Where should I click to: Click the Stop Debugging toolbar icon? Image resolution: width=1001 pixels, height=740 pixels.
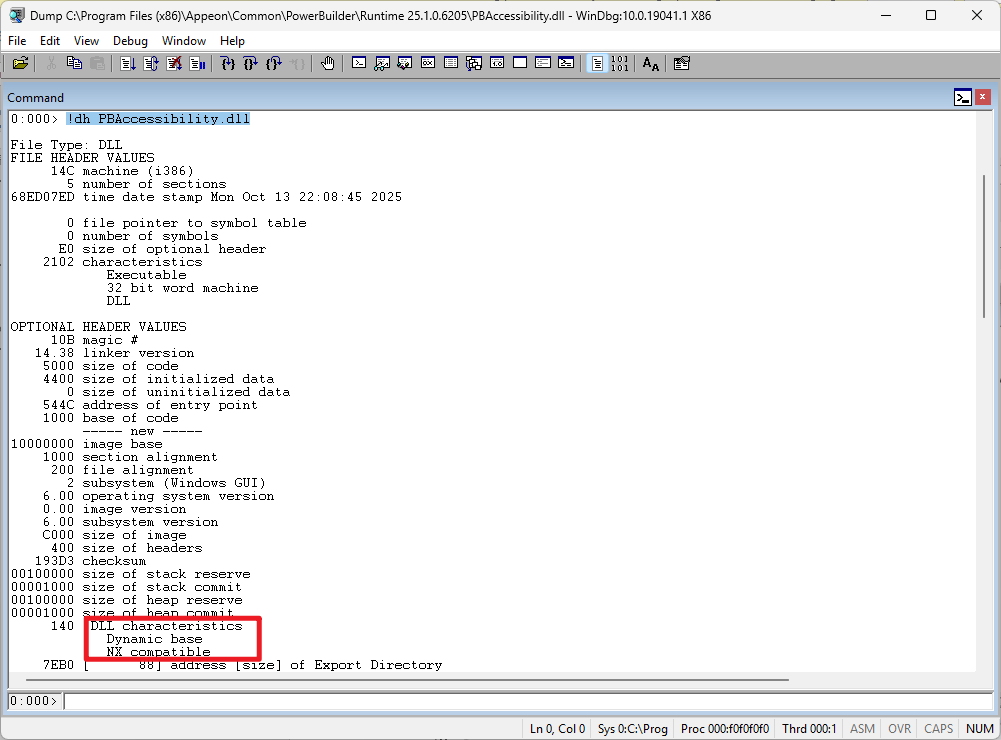[174, 63]
